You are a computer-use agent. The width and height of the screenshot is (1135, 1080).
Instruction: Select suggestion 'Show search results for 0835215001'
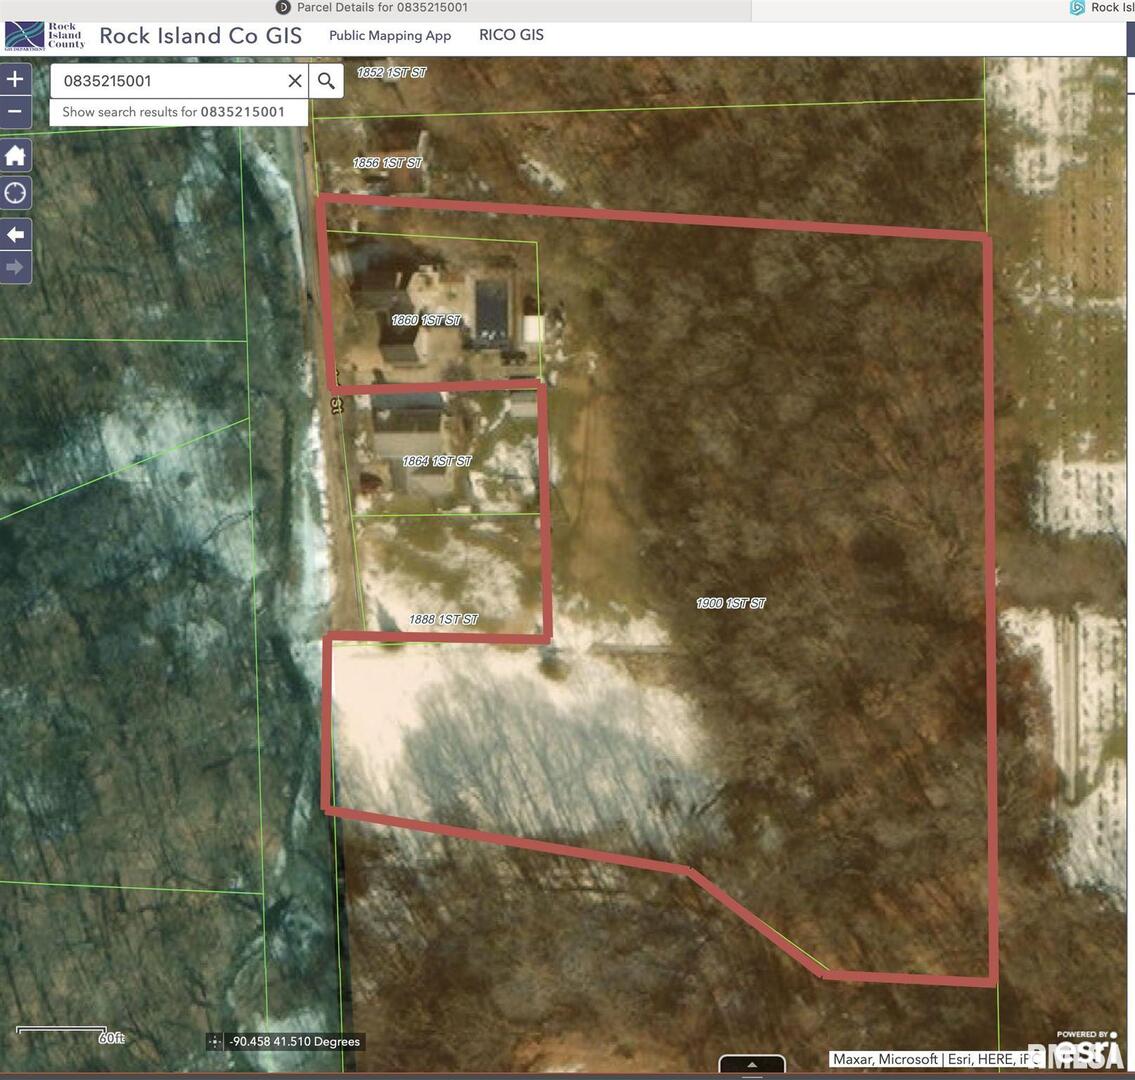(174, 112)
